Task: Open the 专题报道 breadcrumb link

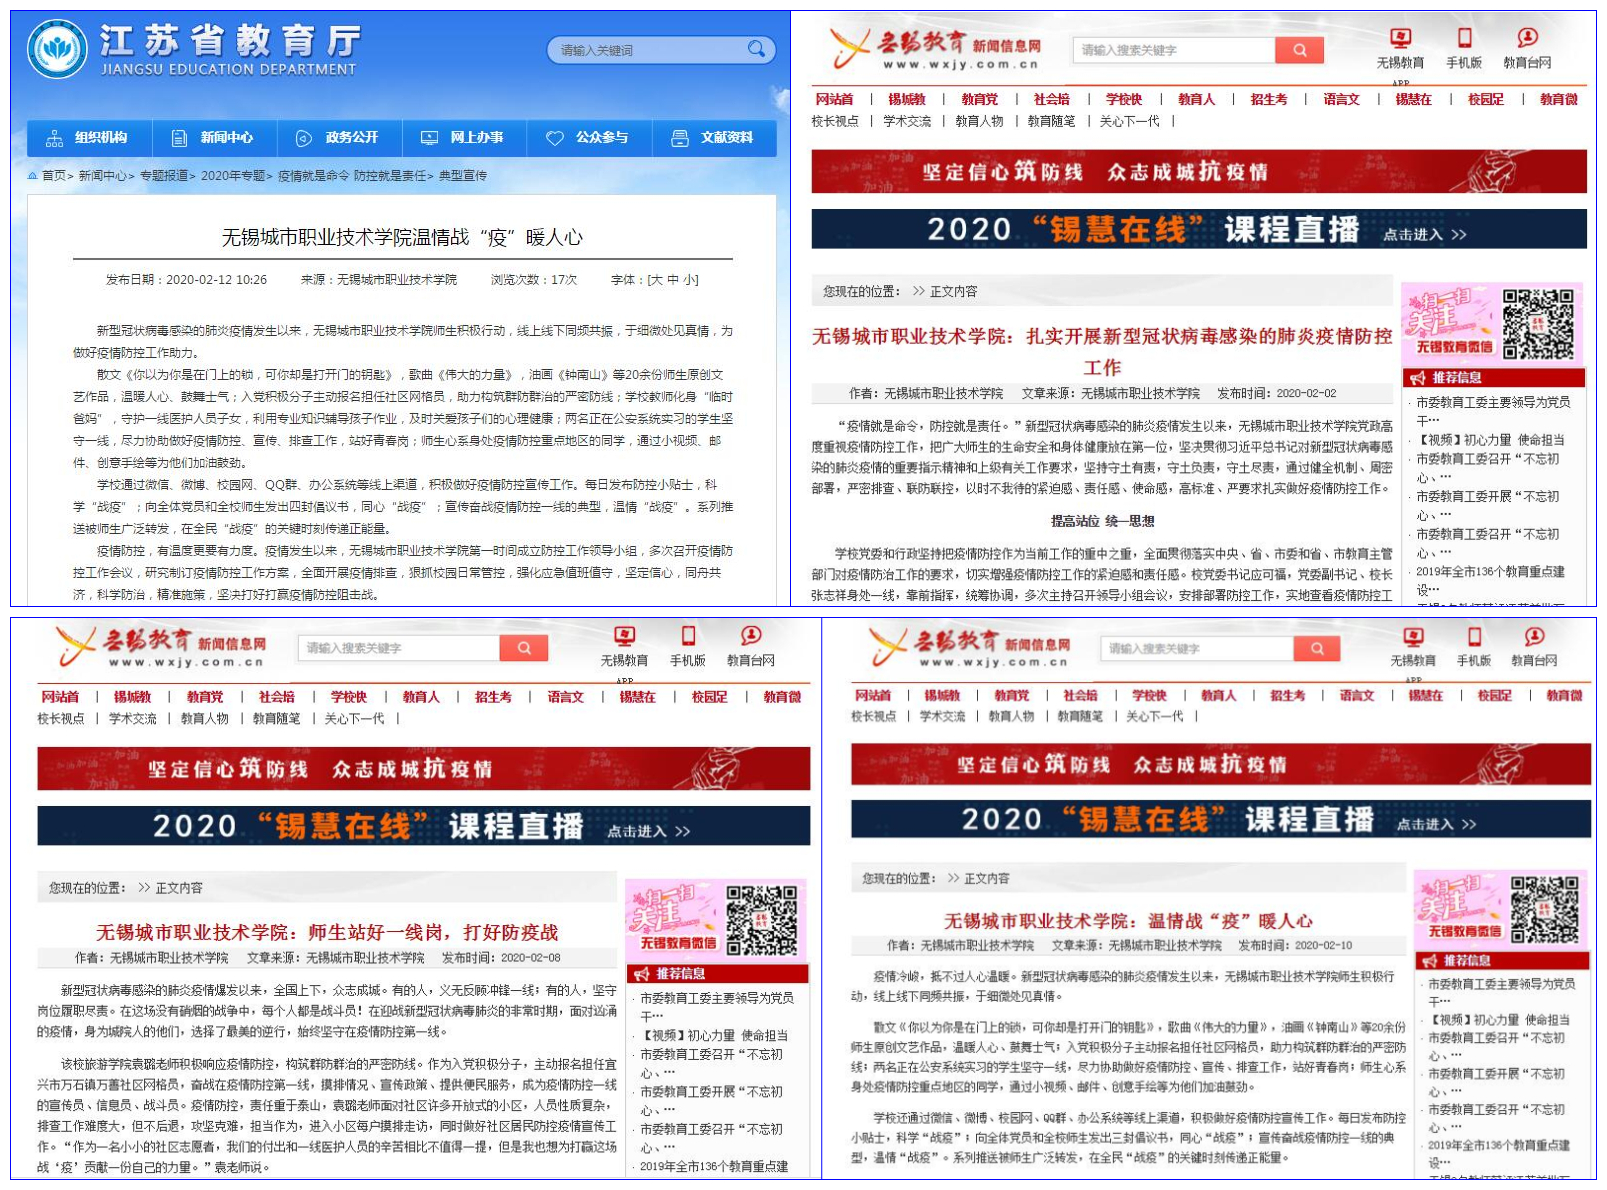Action: coord(163,176)
